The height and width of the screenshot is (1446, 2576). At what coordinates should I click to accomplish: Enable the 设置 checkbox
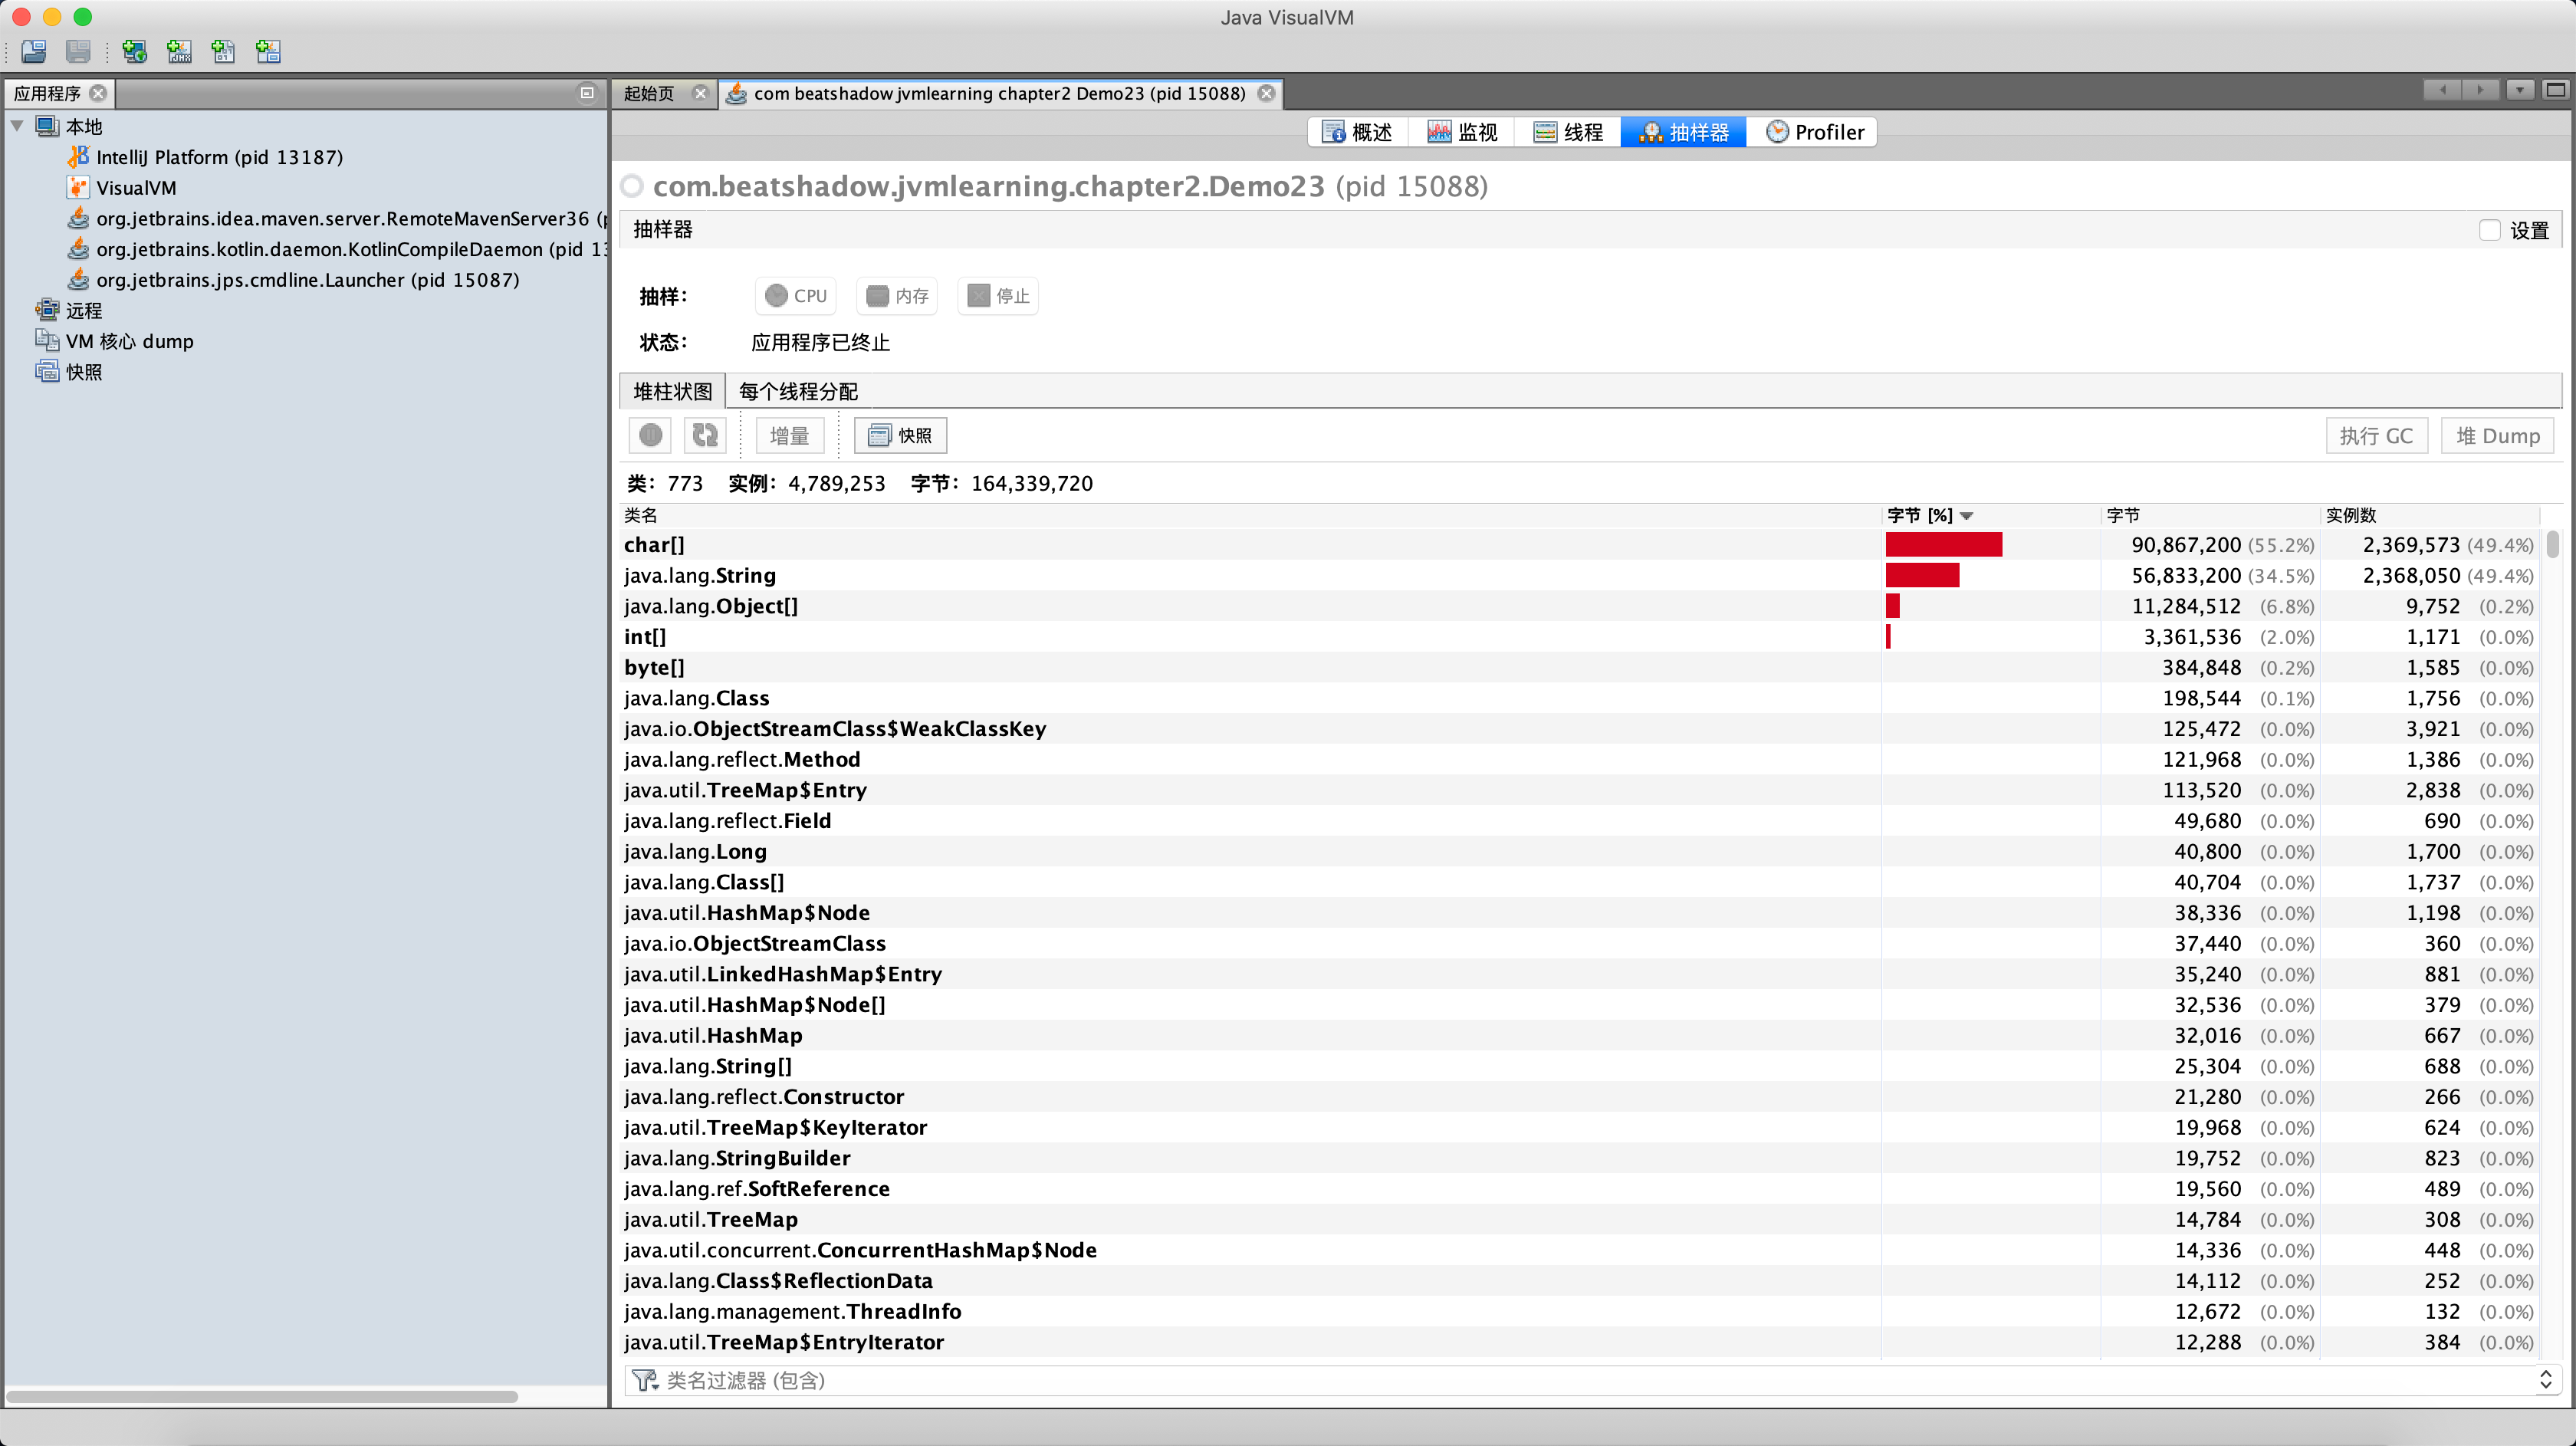2489,230
